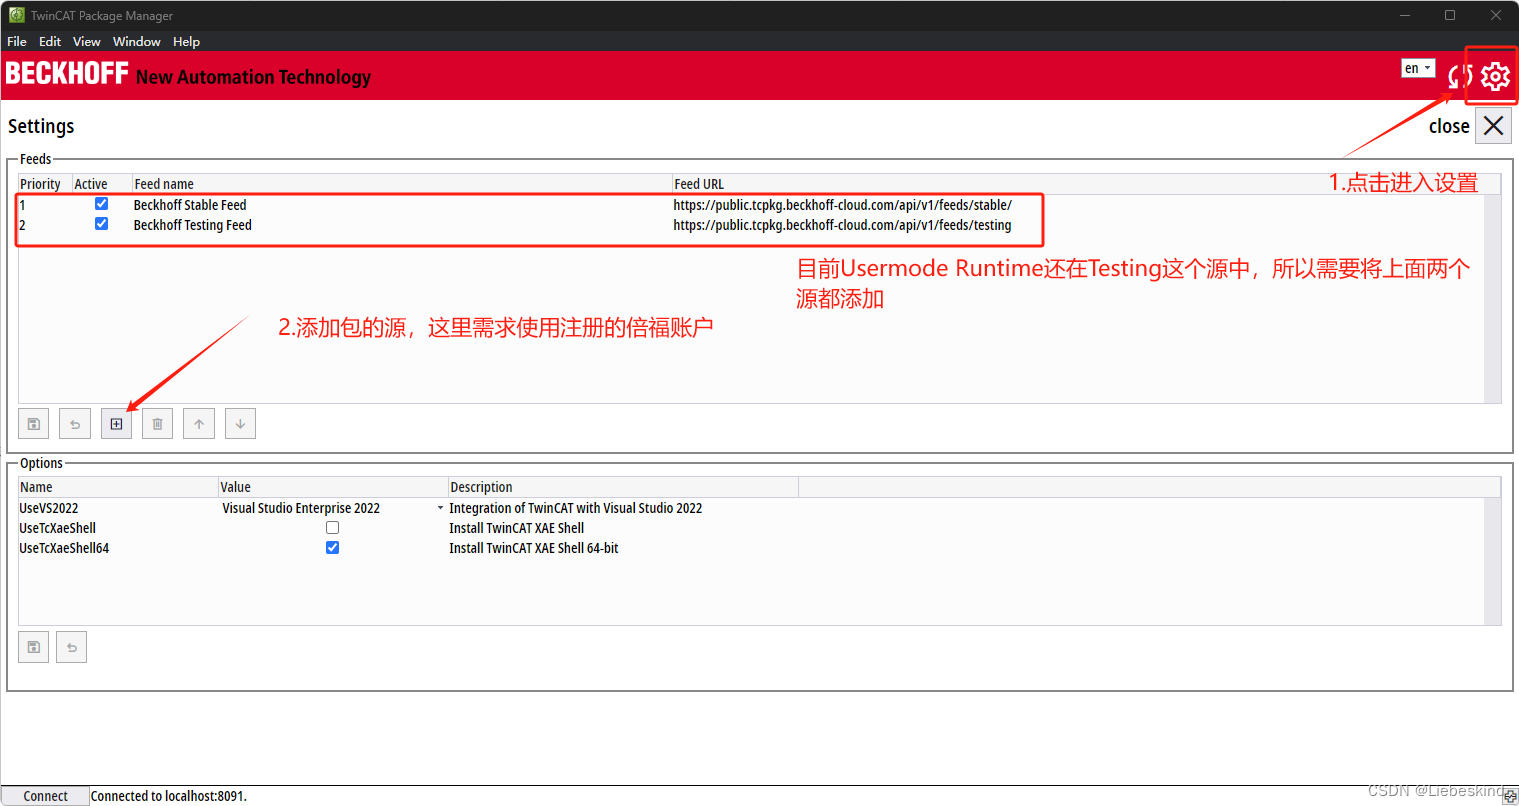Revert options with undo icon
The width and height of the screenshot is (1519, 806).
click(x=72, y=647)
